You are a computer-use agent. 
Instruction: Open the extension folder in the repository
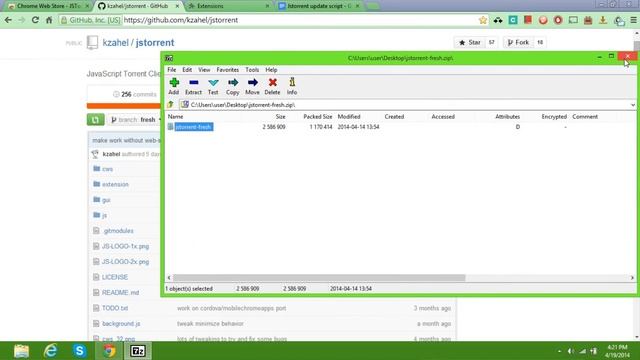tap(115, 184)
